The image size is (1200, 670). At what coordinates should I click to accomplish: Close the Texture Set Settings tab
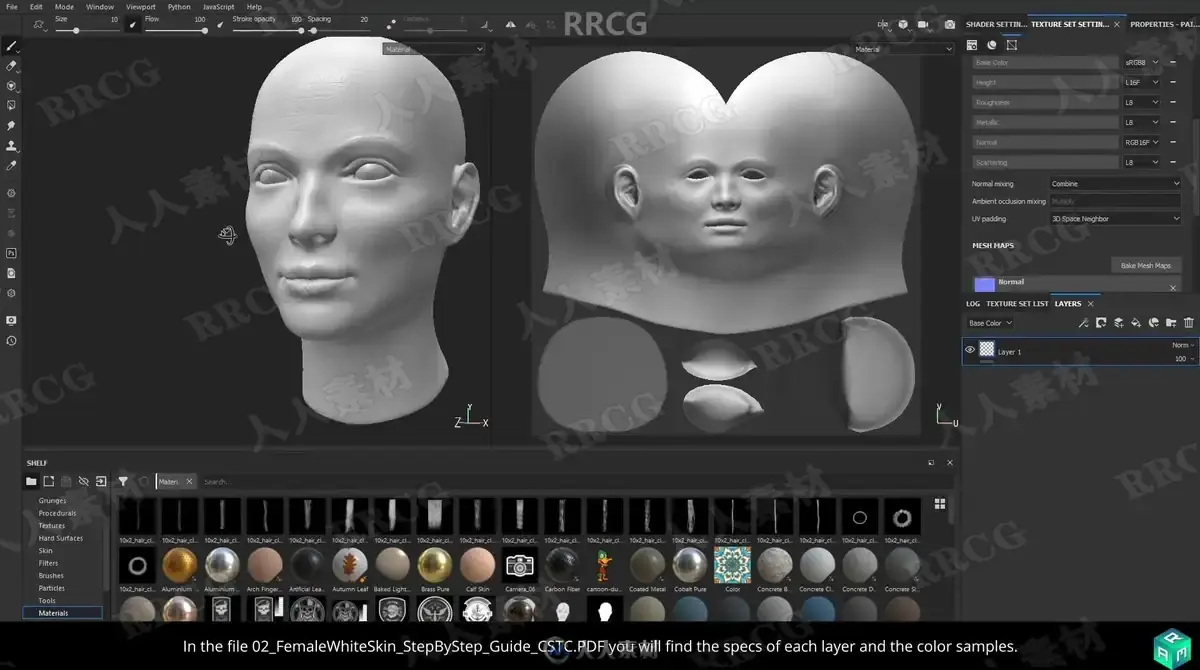point(1118,24)
